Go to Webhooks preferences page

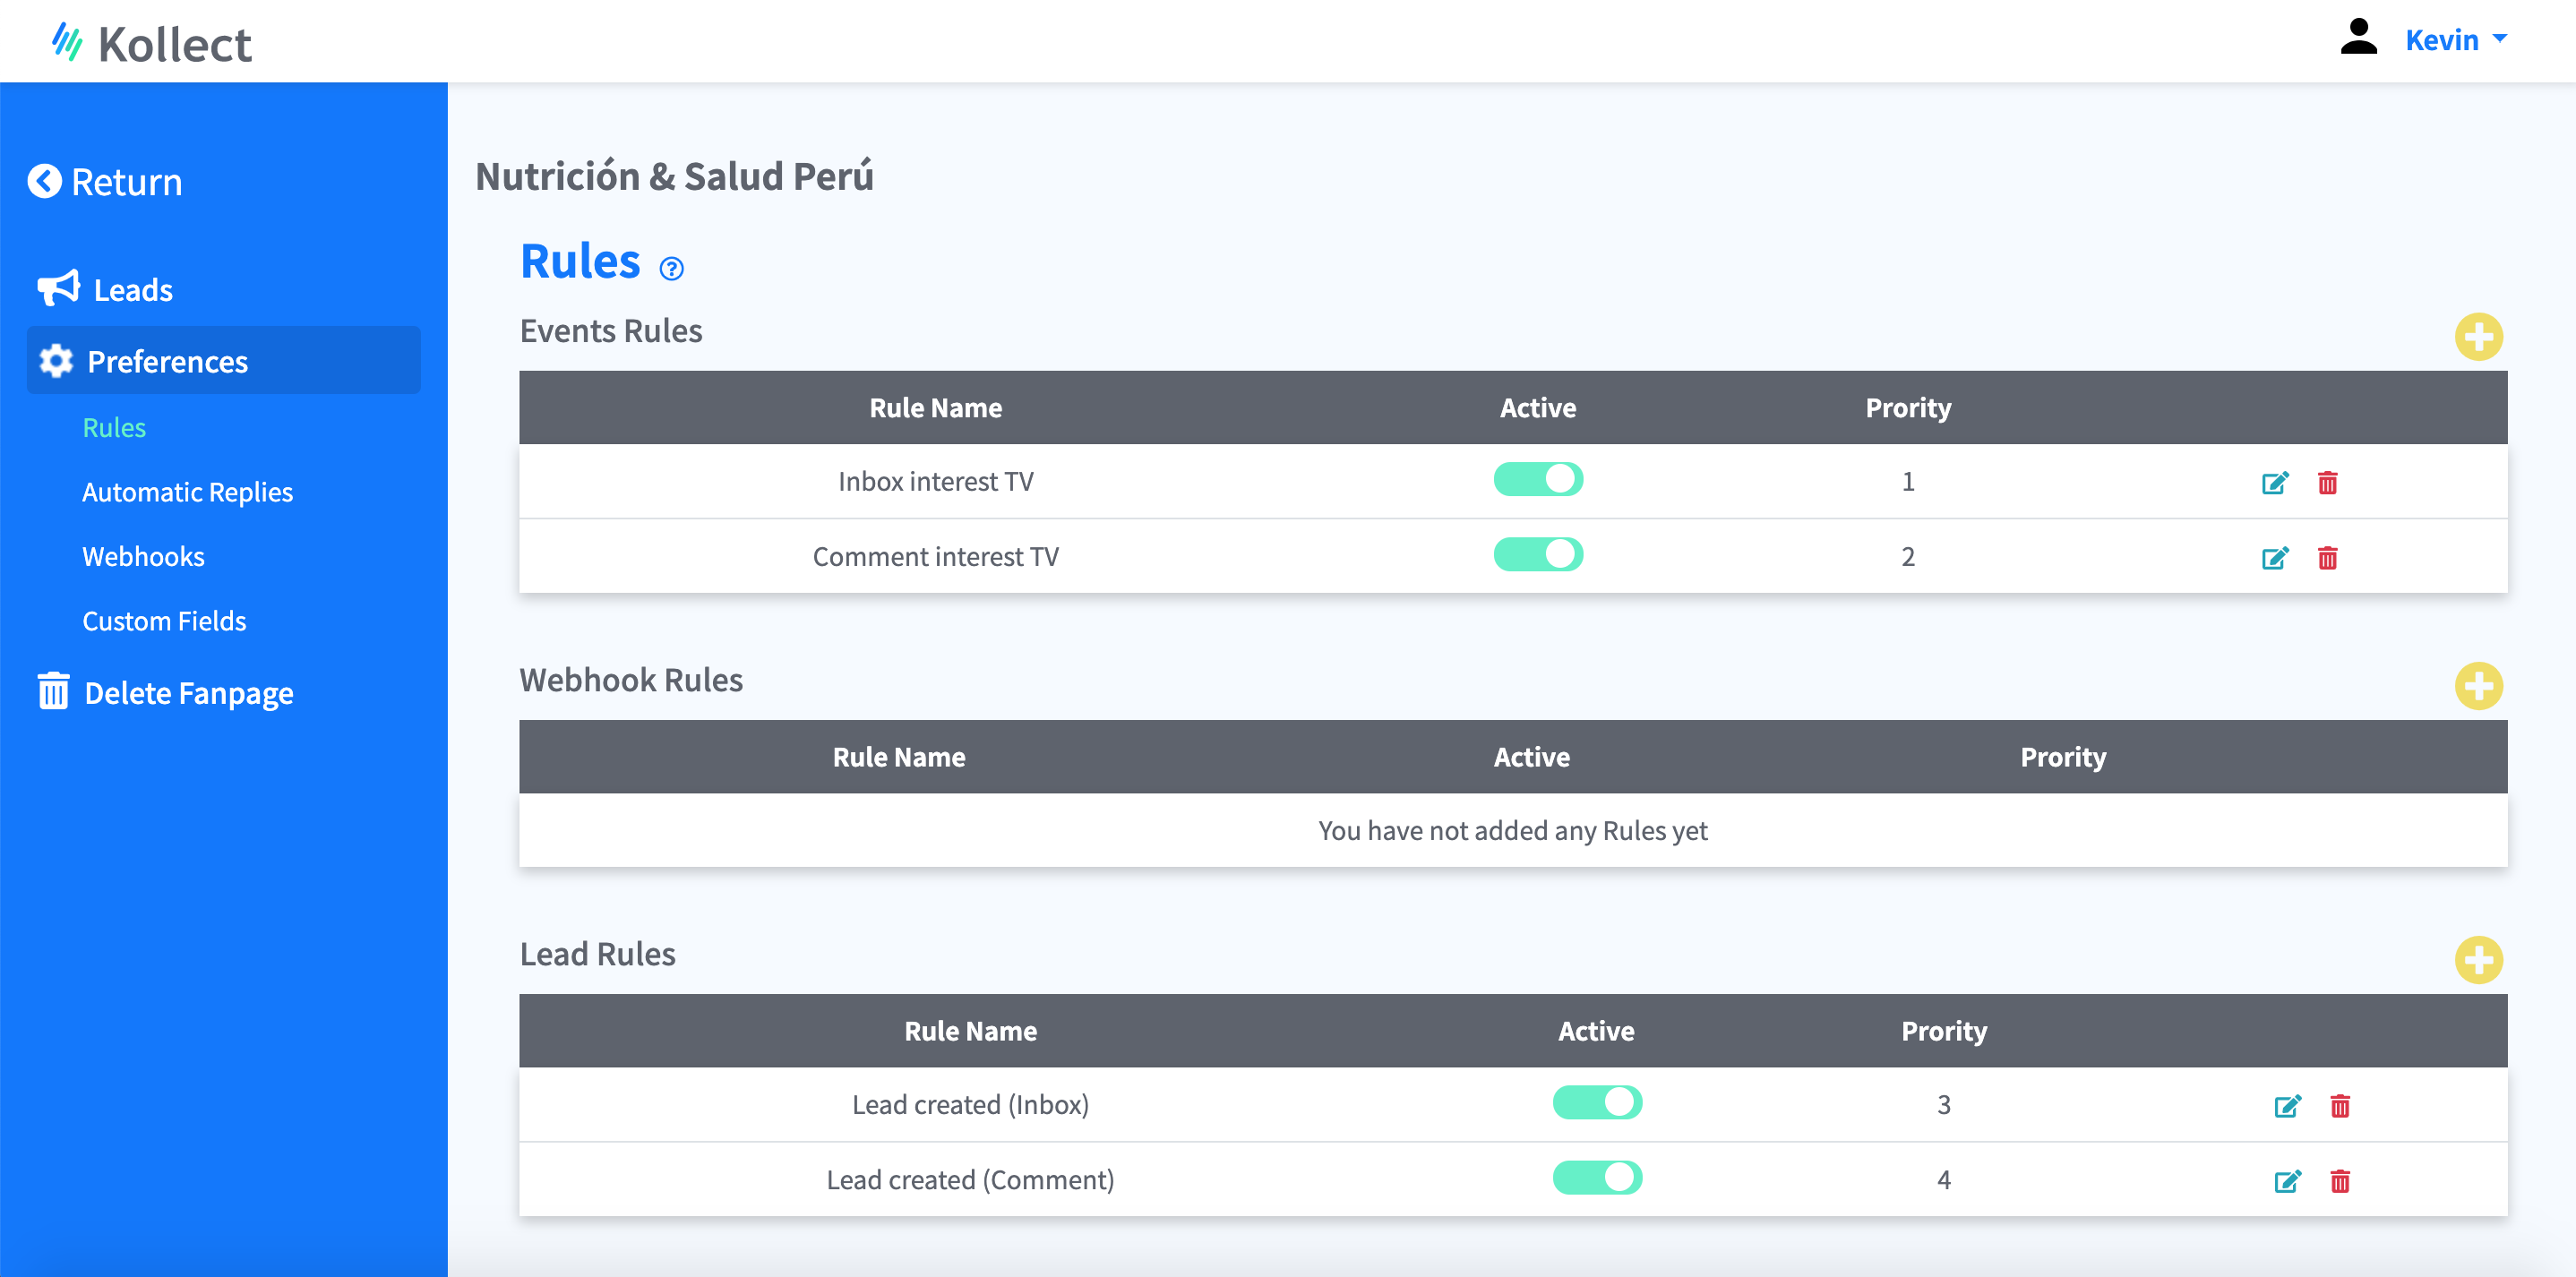(143, 557)
